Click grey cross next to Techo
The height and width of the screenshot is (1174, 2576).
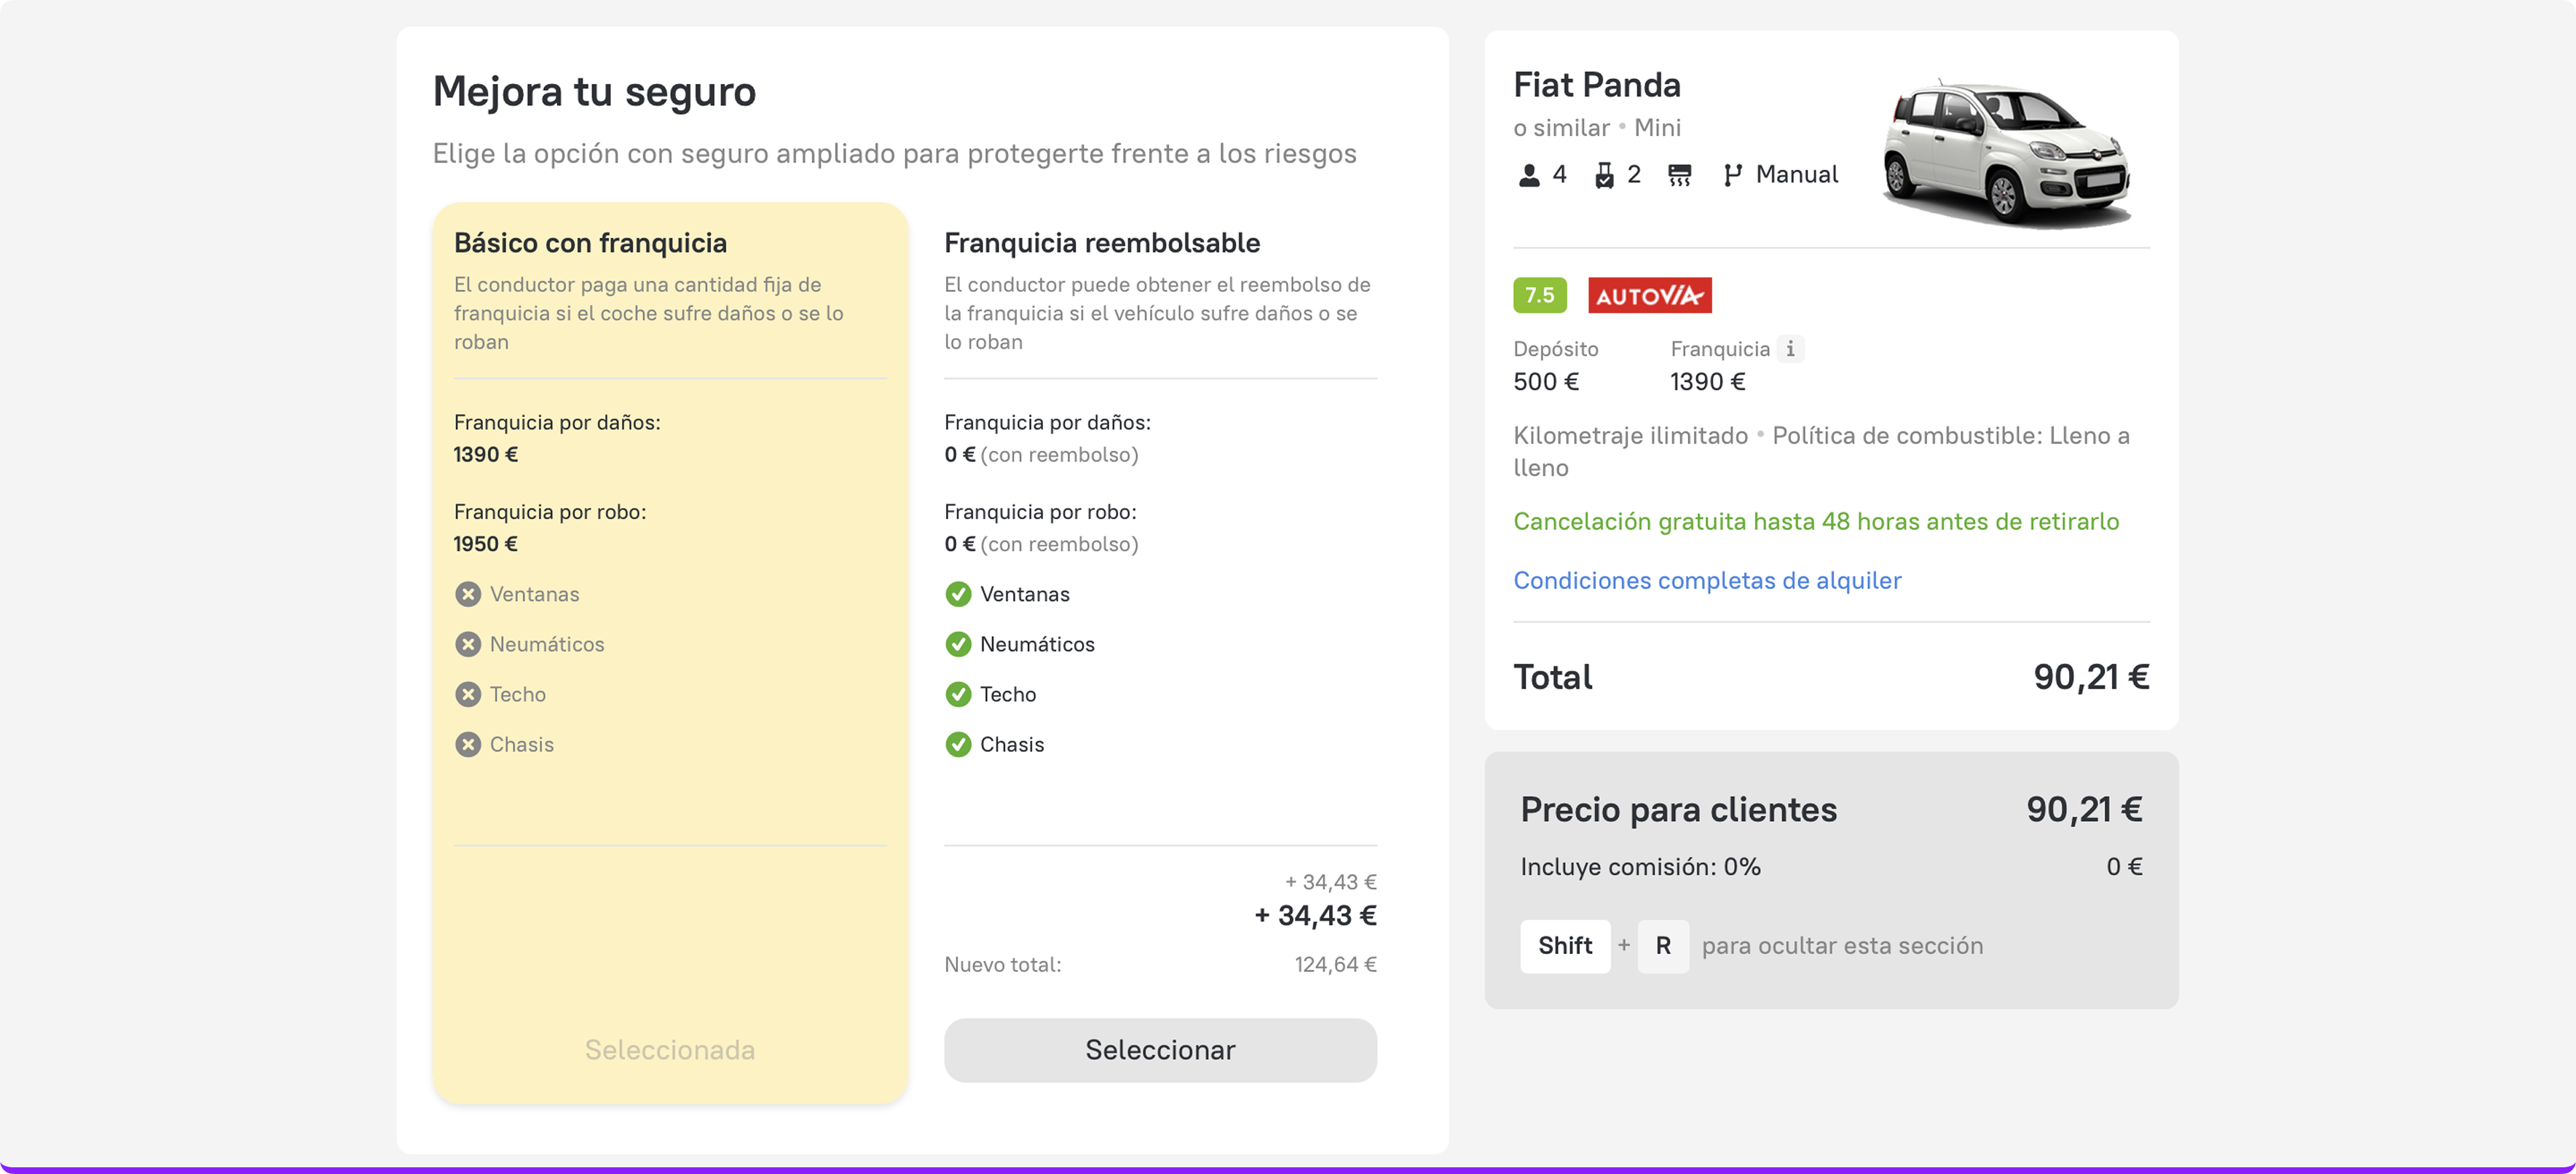click(468, 694)
